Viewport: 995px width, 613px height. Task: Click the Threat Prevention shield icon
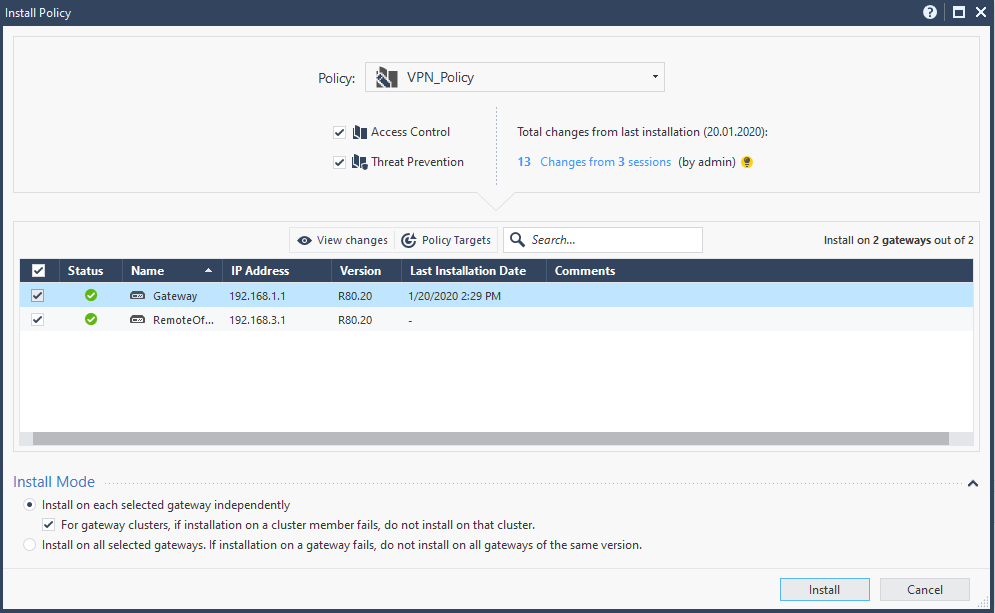point(360,162)
